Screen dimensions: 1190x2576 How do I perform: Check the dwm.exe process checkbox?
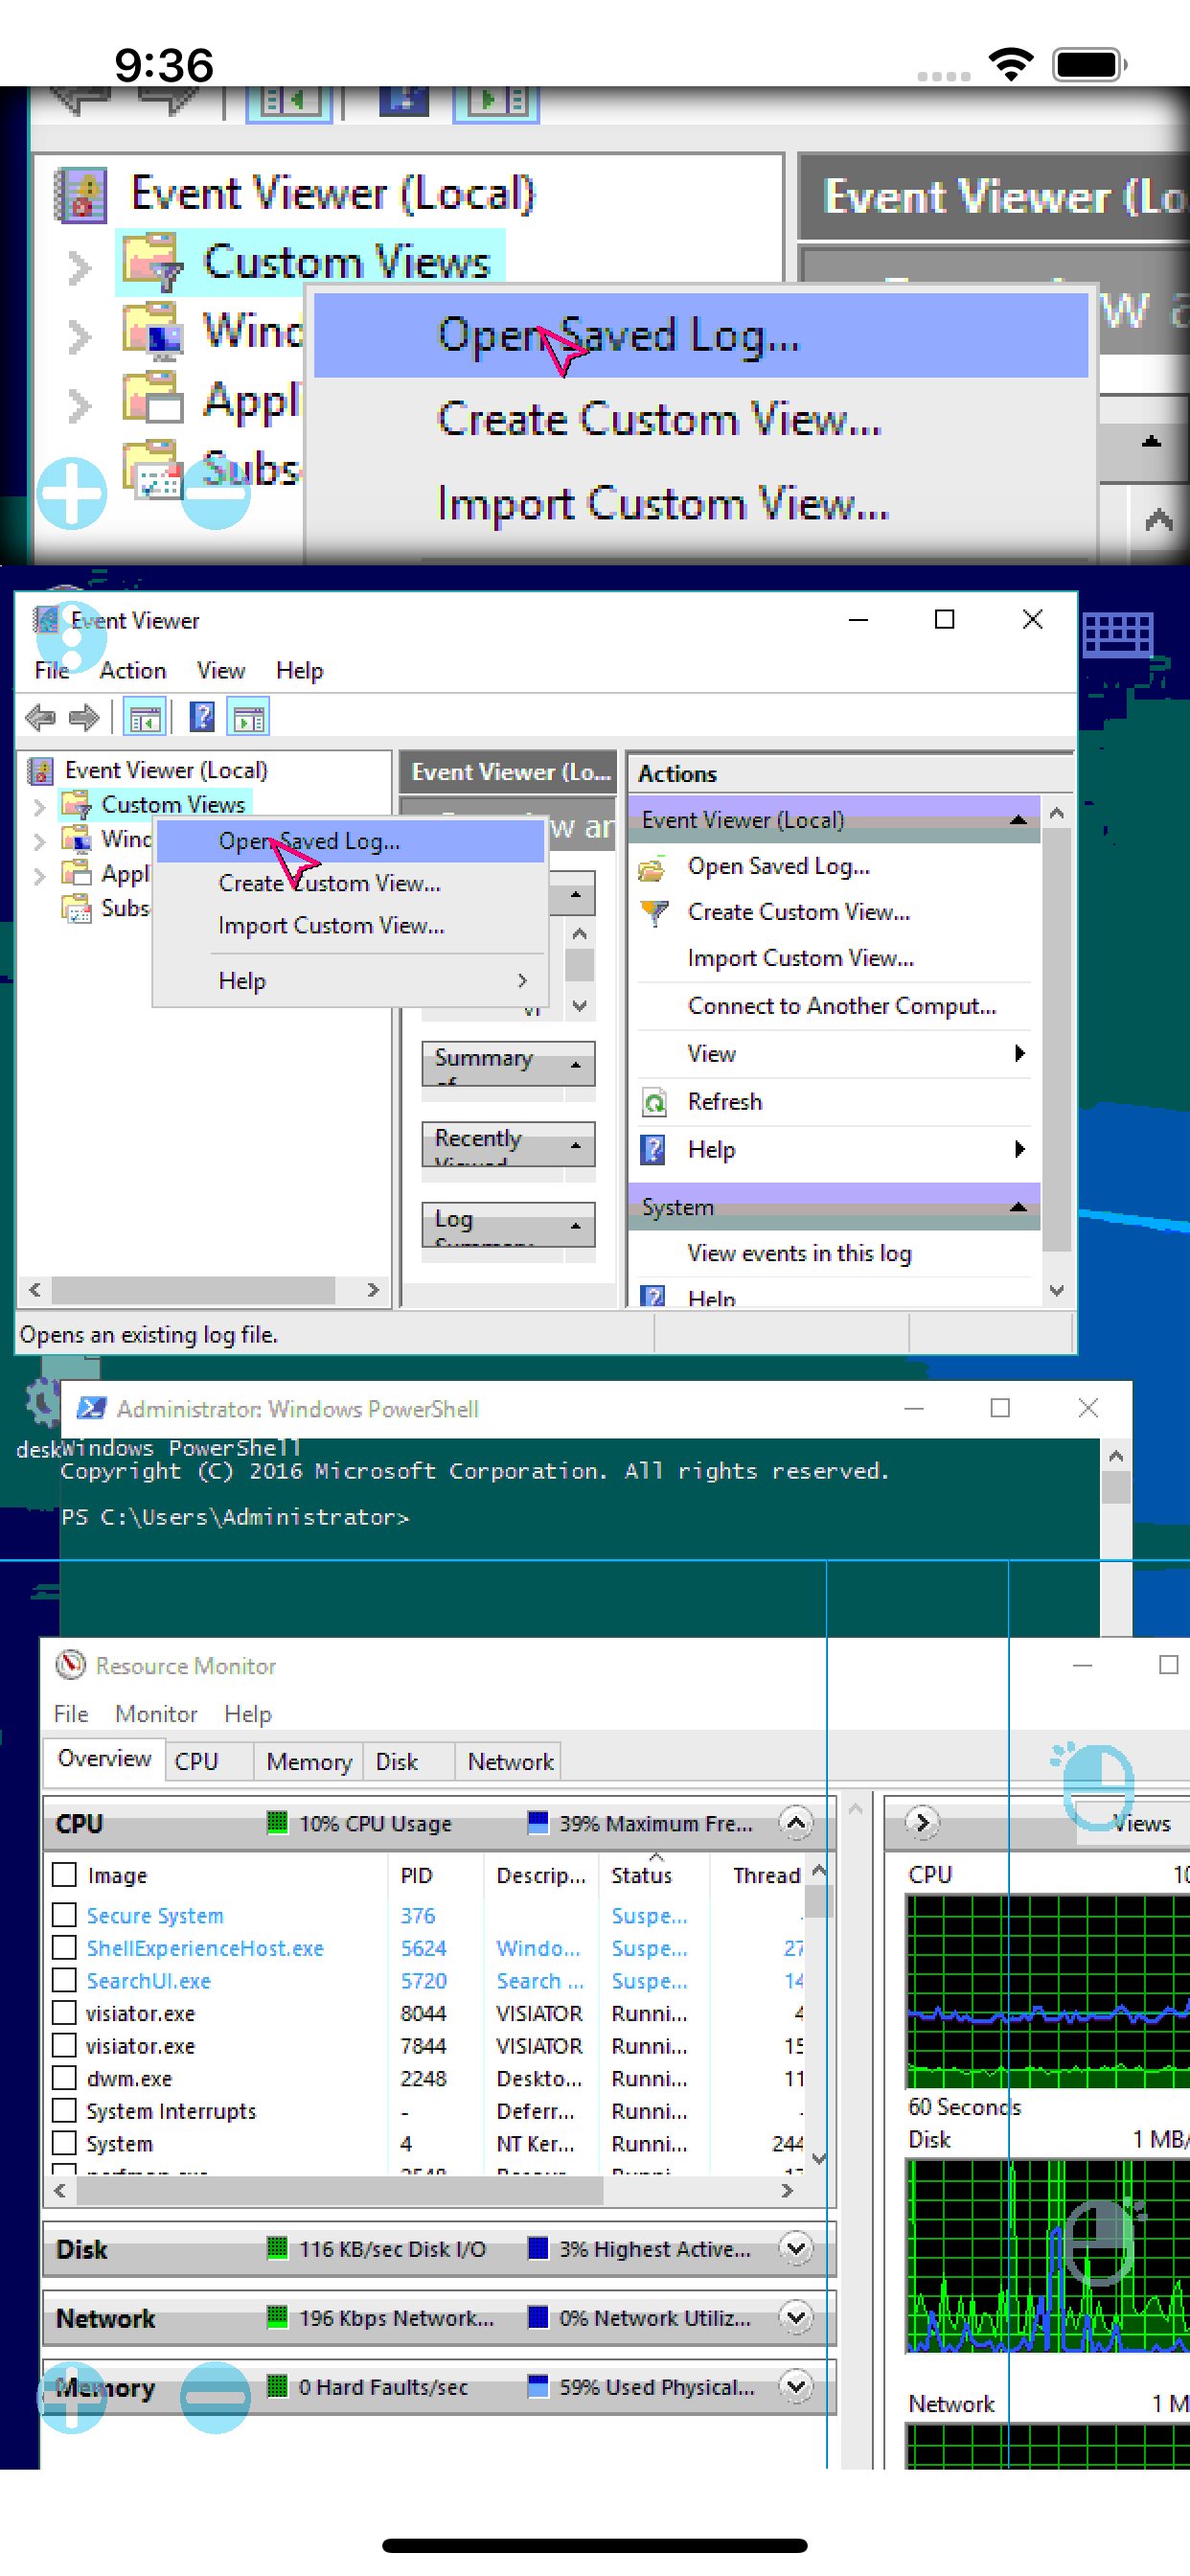(64, 2078)
